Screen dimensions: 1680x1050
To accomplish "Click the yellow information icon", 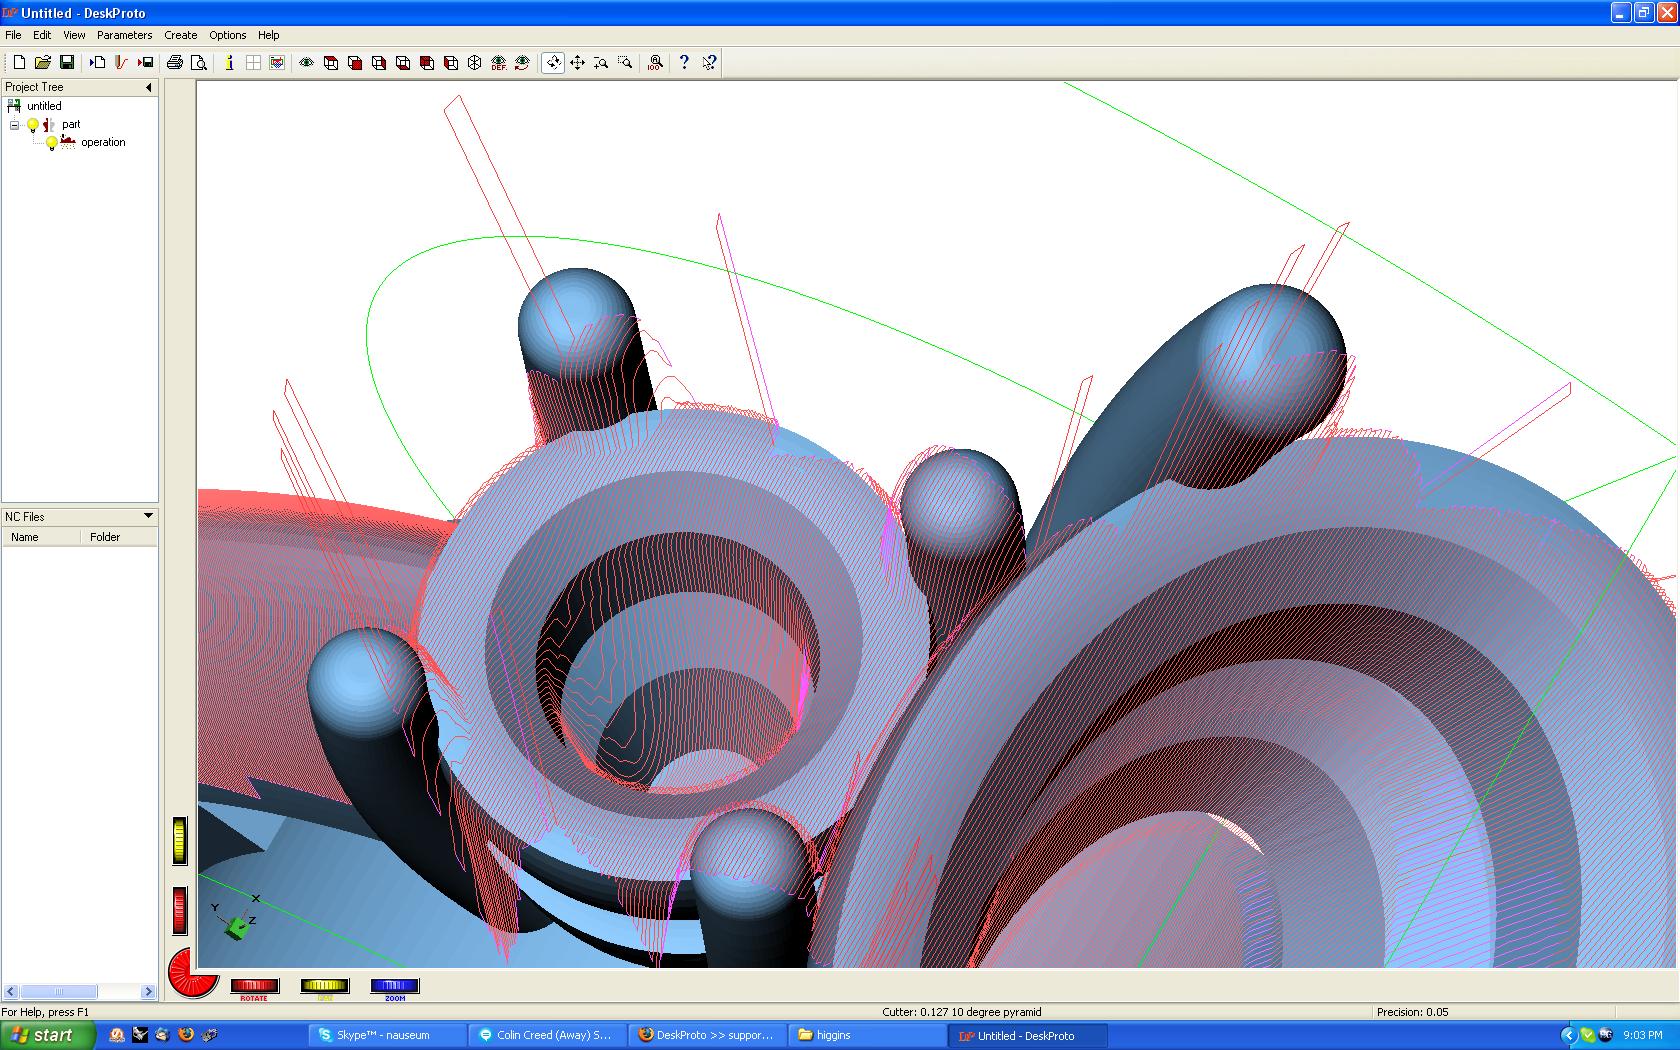I will (229, 62).
